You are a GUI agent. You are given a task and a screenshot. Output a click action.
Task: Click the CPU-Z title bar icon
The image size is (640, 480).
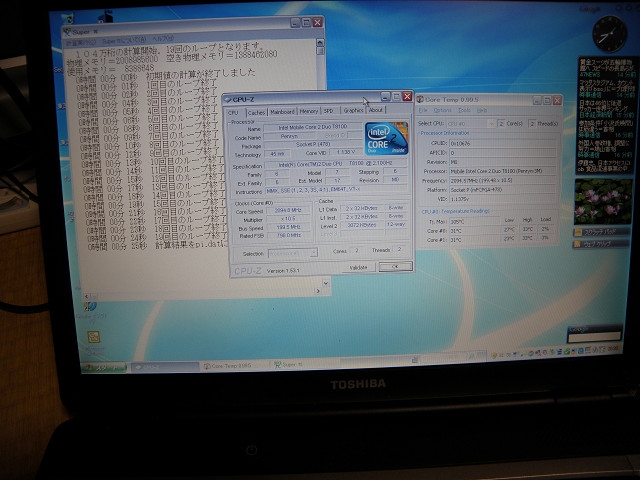pos(227,99)
